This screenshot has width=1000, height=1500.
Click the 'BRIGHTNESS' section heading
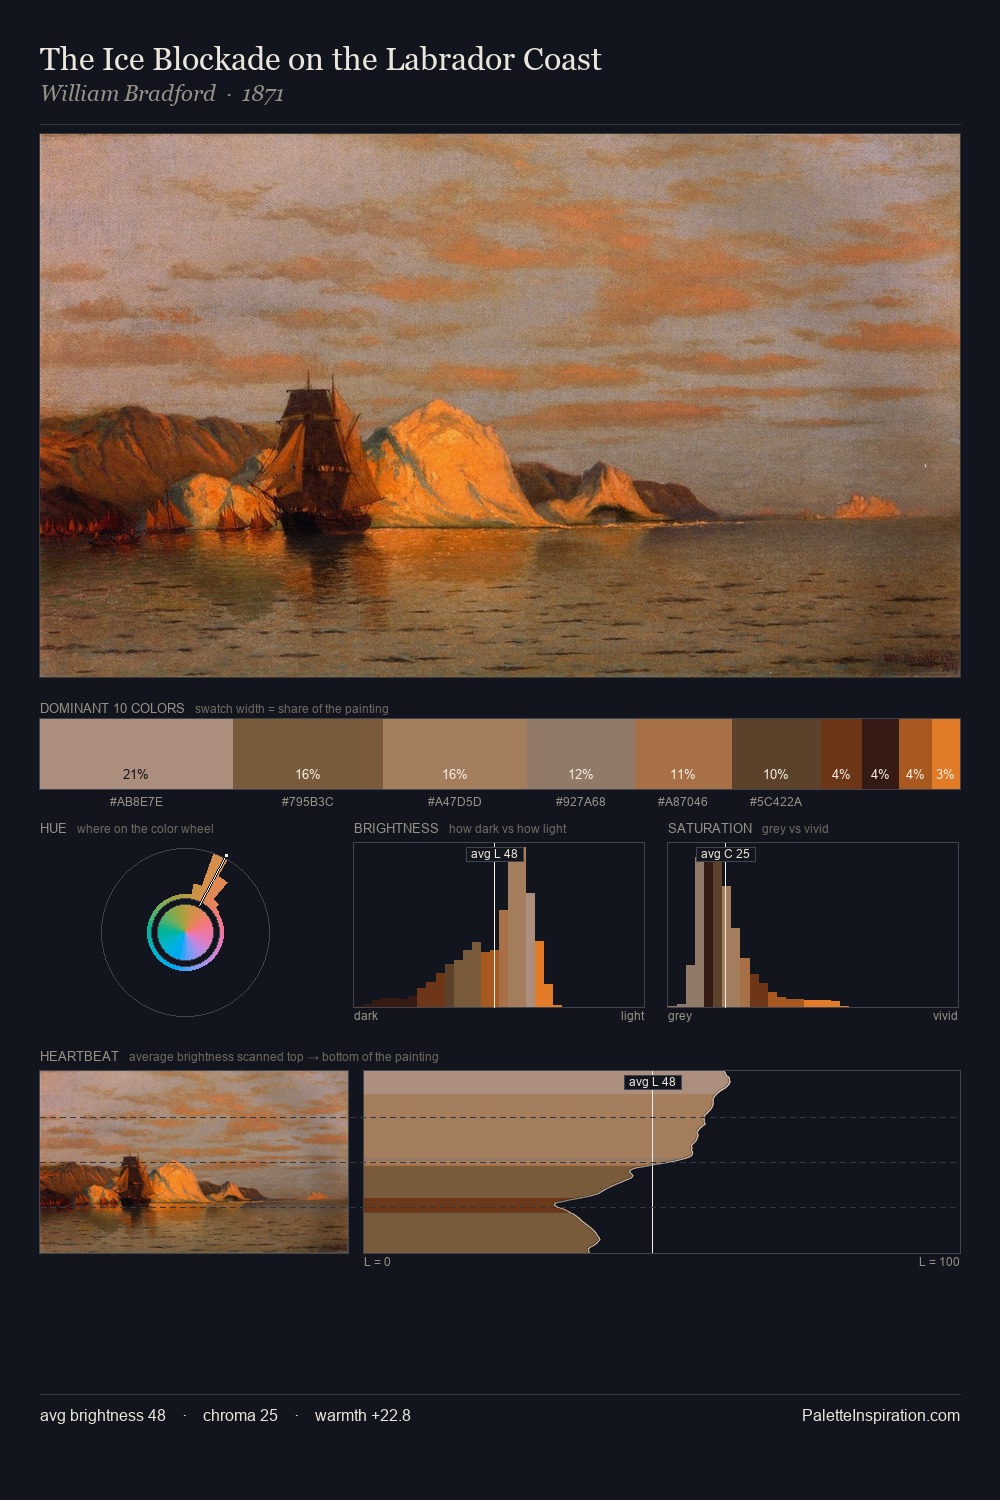pyautogui.click(x=396, y=828)
